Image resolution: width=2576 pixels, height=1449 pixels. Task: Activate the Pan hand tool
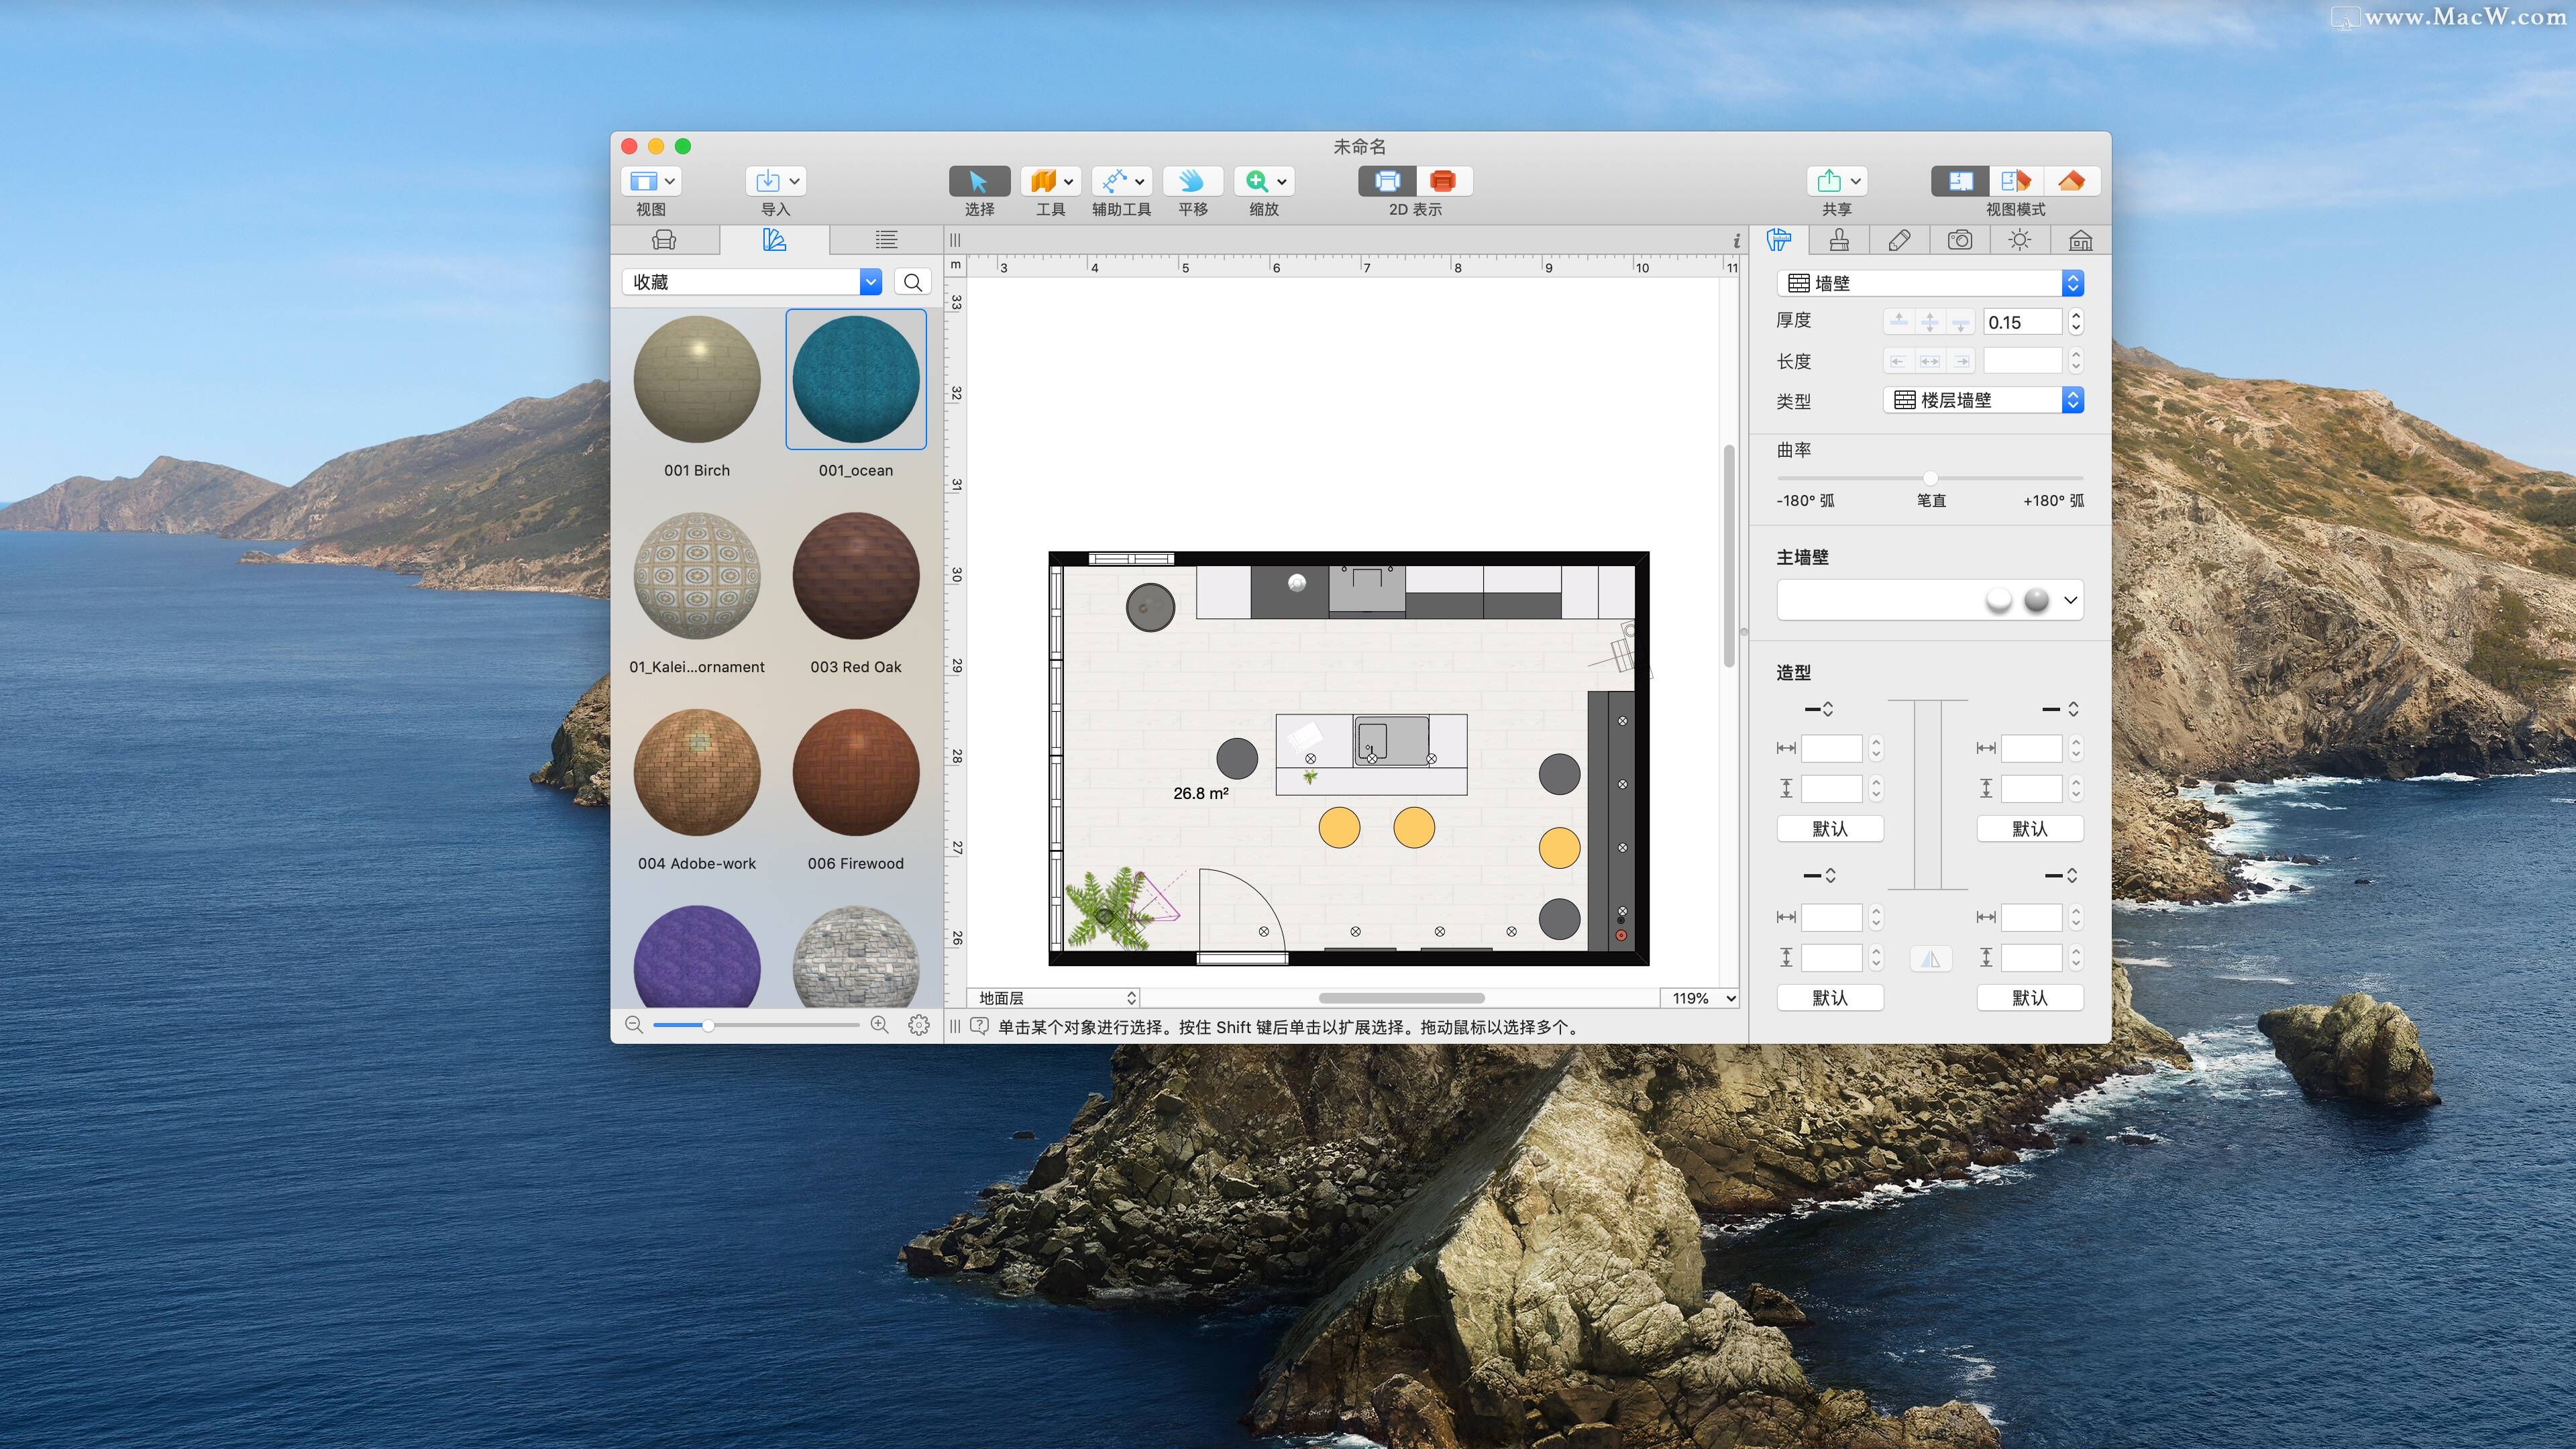coord(1192,181)
